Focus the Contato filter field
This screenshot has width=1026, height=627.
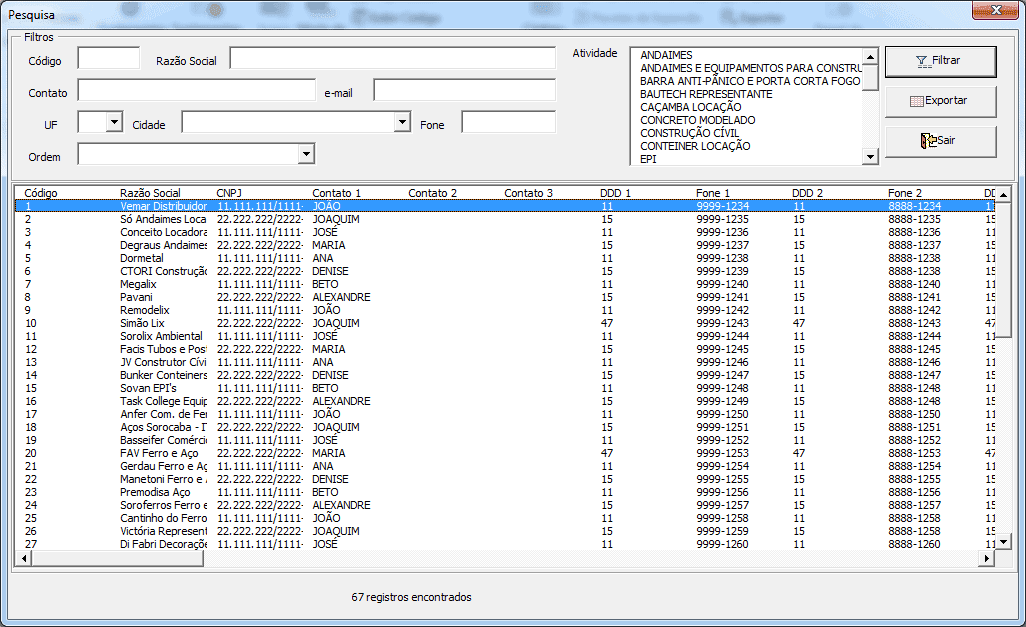(x=196, y=90)
